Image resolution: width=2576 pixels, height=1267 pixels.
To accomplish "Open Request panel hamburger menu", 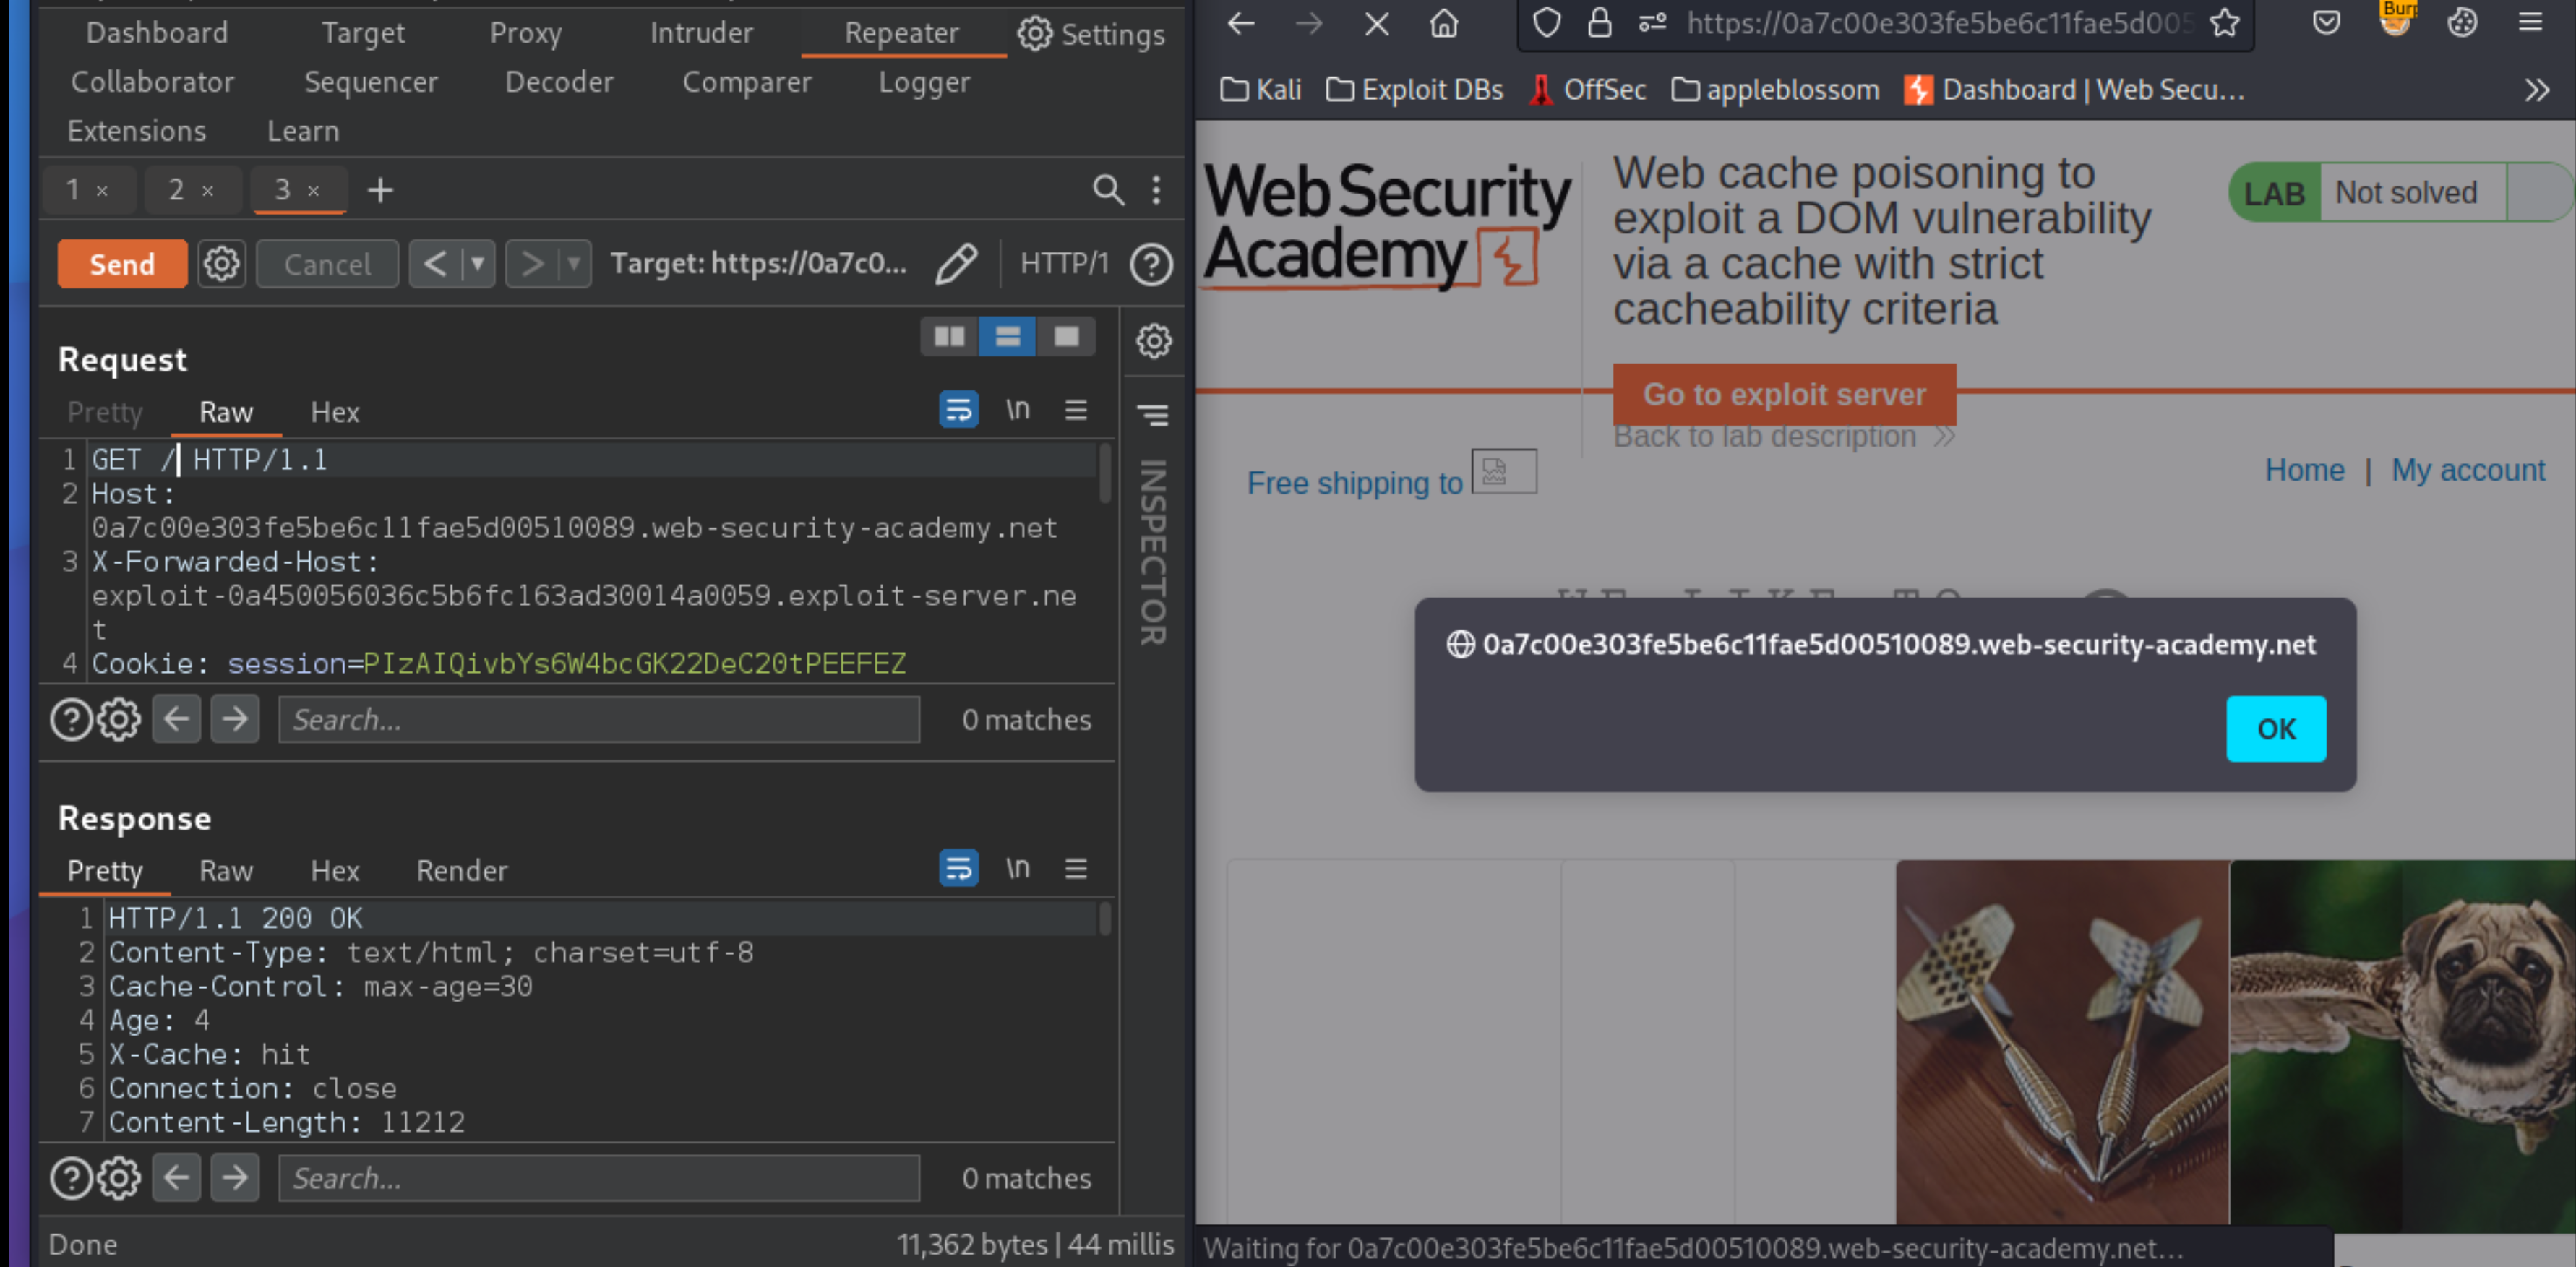I will pos(1076,410).
